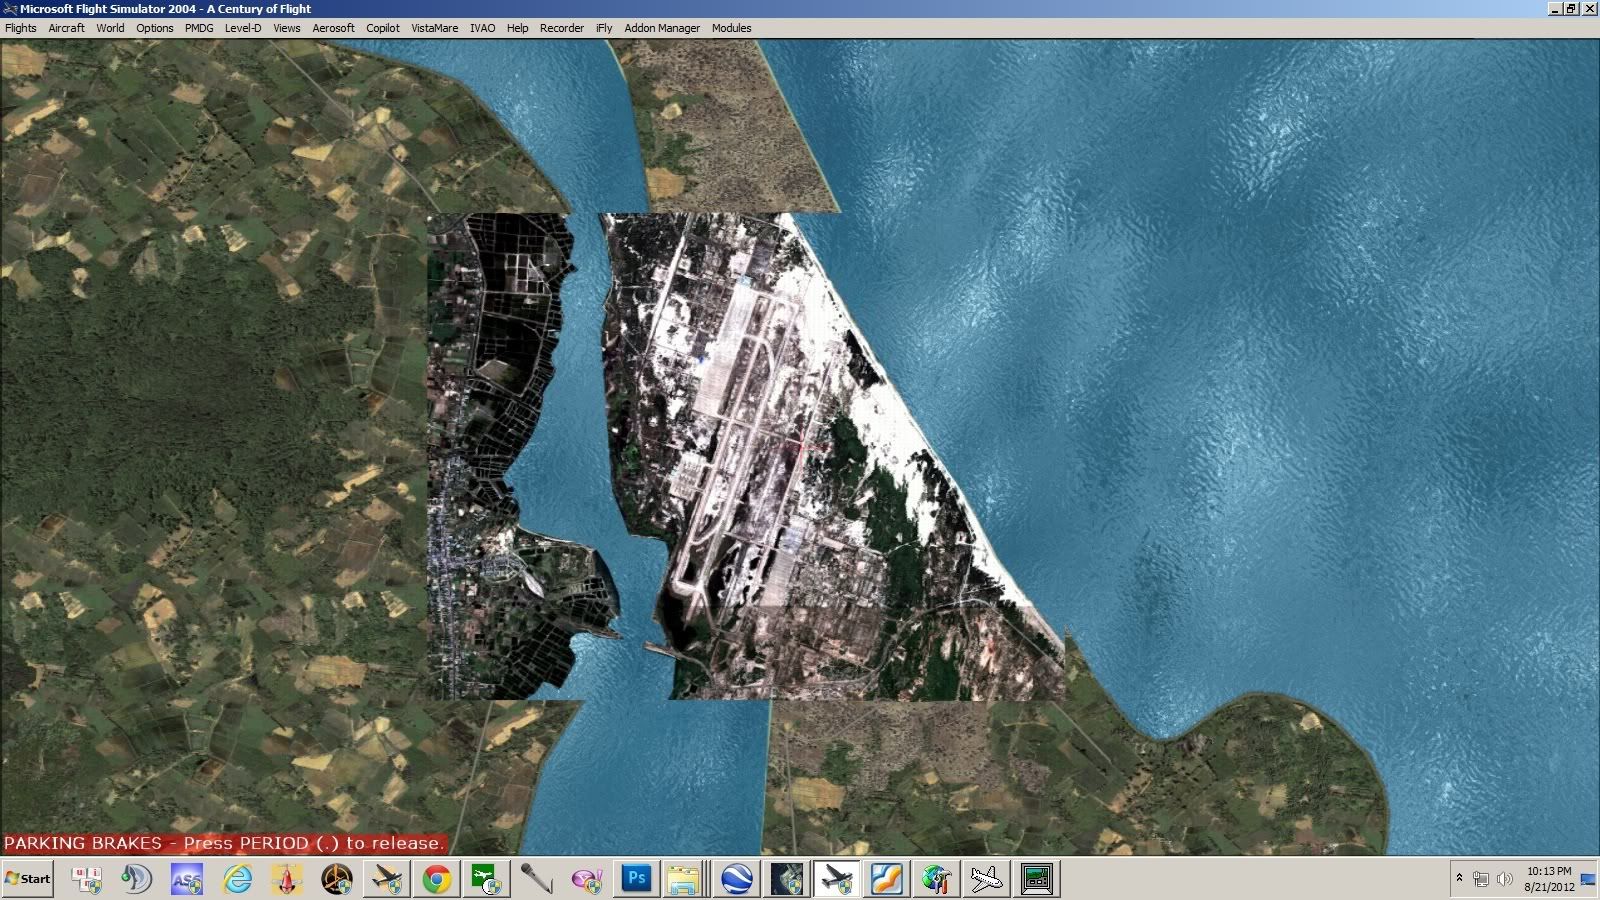Open the PMDG menu
1600x900 pixels.
coord(198,28)
